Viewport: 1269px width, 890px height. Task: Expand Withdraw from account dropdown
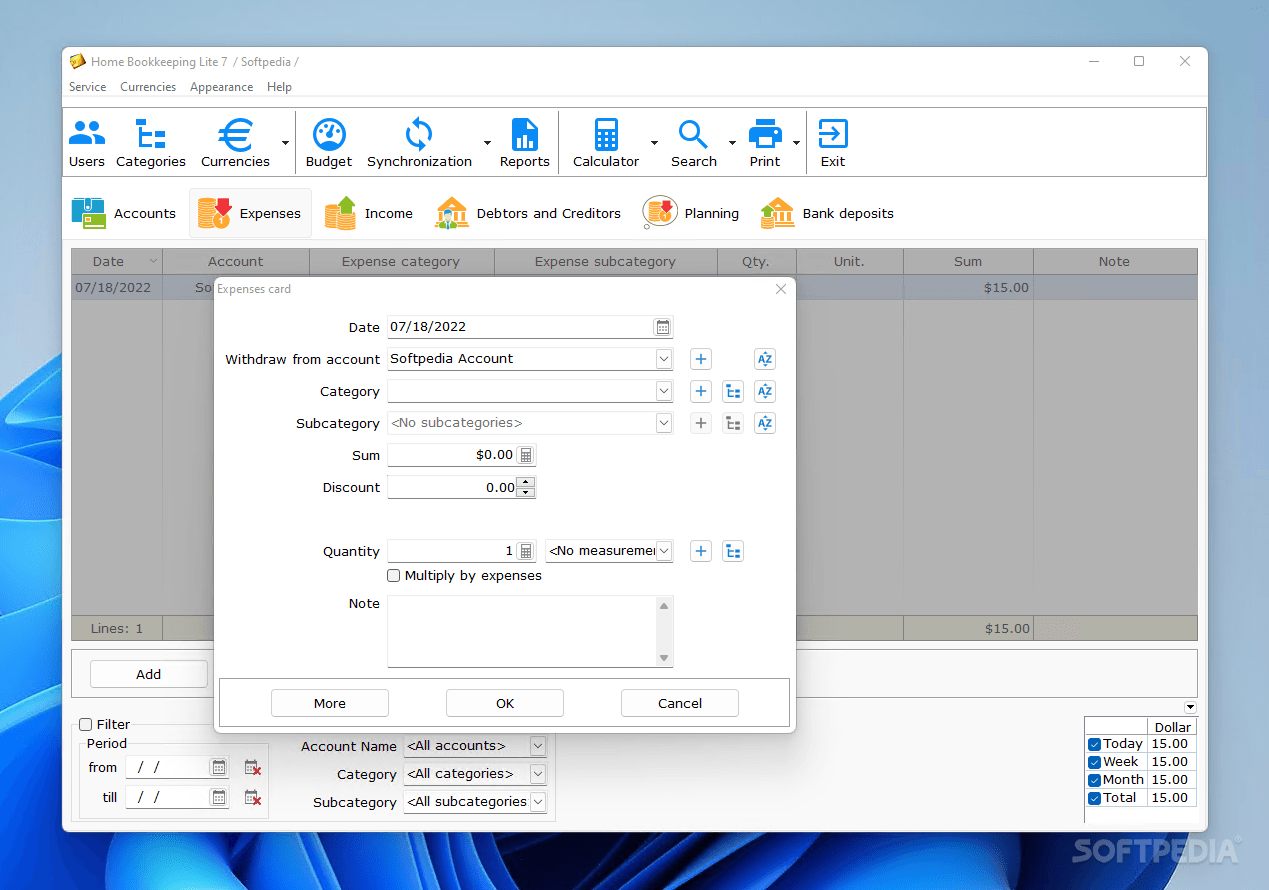tap(664, 359)
